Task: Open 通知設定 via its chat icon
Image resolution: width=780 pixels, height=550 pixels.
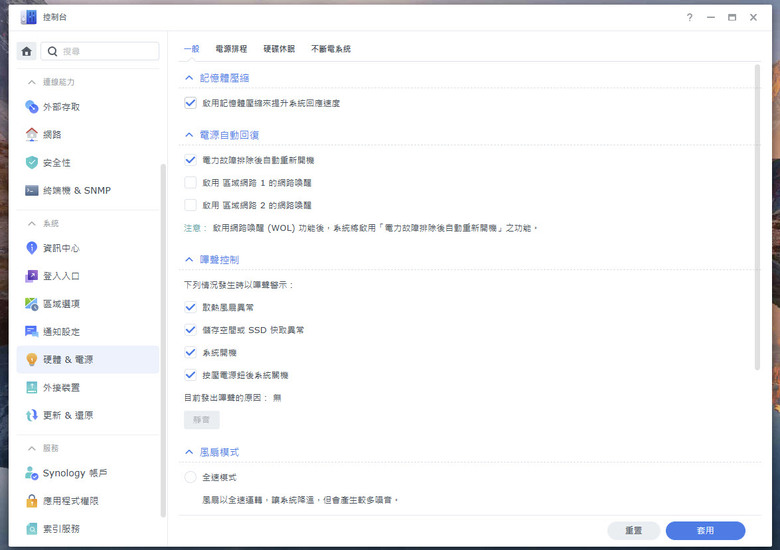Action: click(x=31, y=332)
